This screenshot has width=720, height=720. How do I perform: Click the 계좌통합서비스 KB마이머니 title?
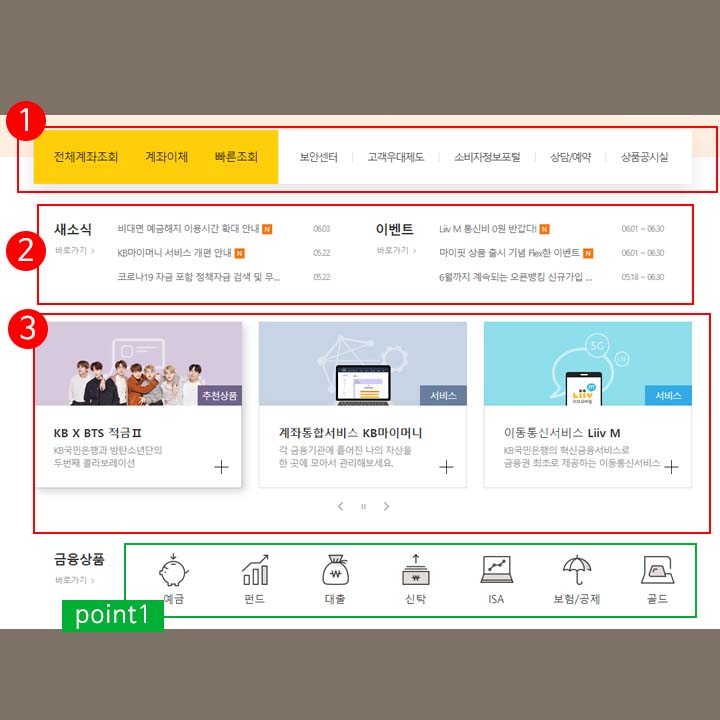pos(350,433)
